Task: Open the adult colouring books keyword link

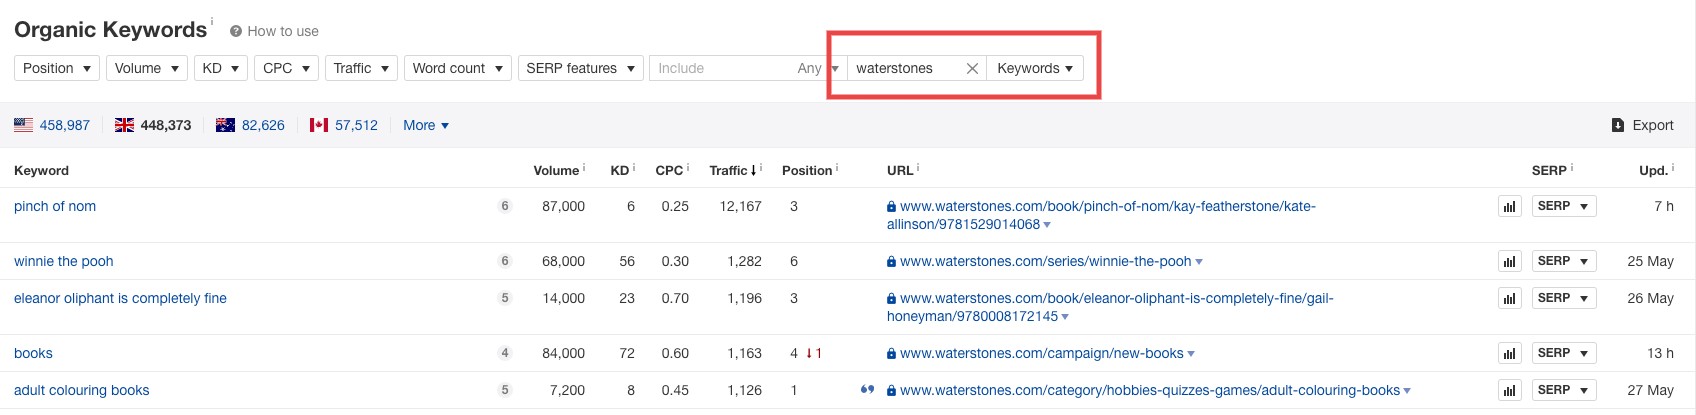Action: click(82, 390)
